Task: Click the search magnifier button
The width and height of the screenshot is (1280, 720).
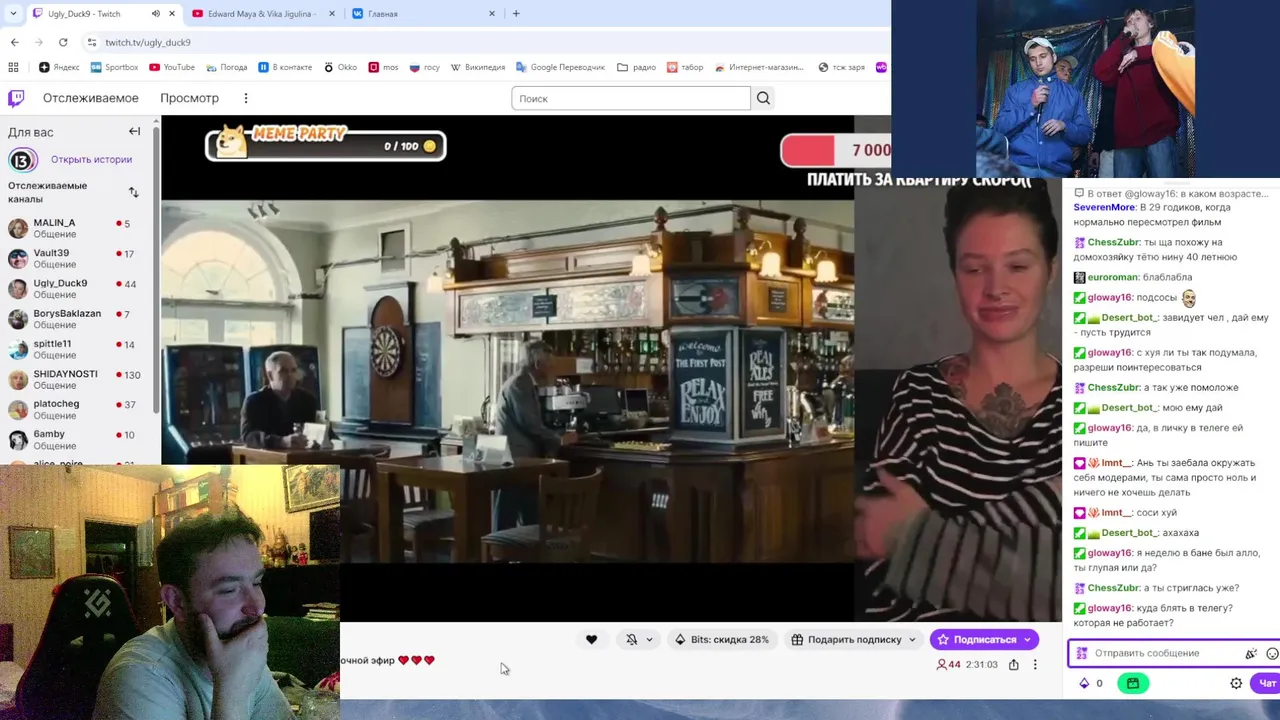Action: pos(763,98)
